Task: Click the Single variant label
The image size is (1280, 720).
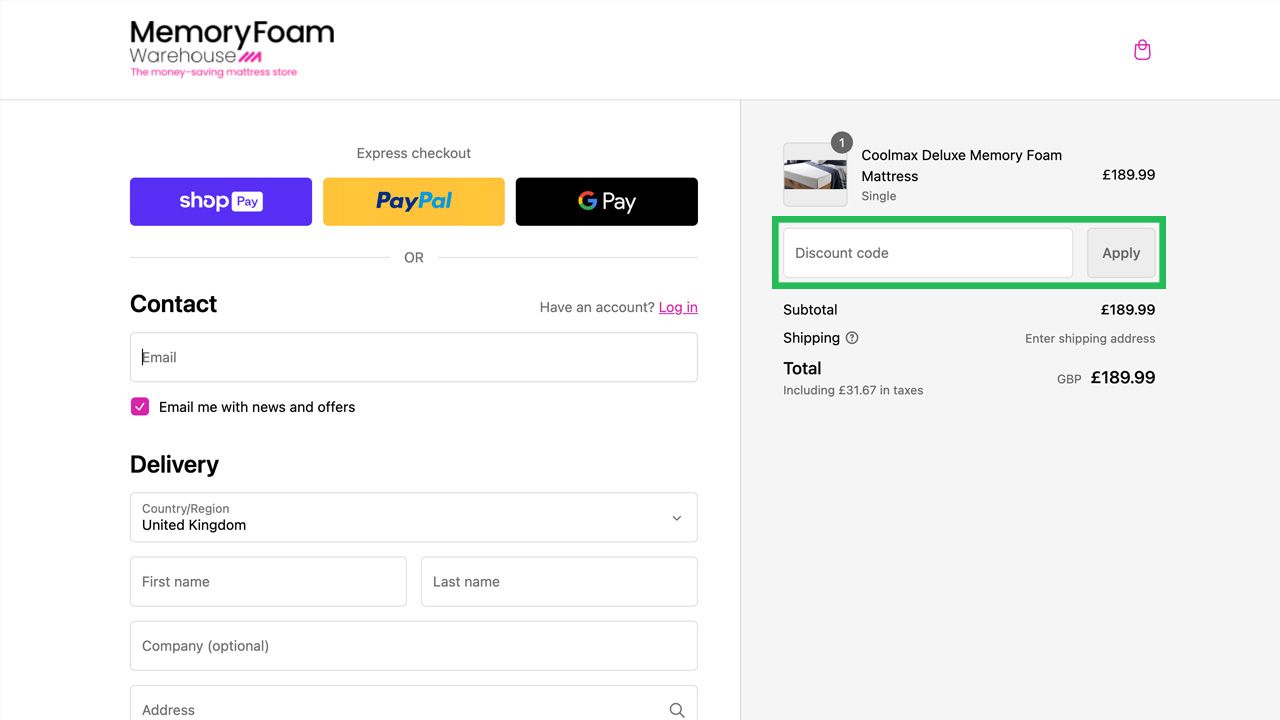Action: pos(879,196)
